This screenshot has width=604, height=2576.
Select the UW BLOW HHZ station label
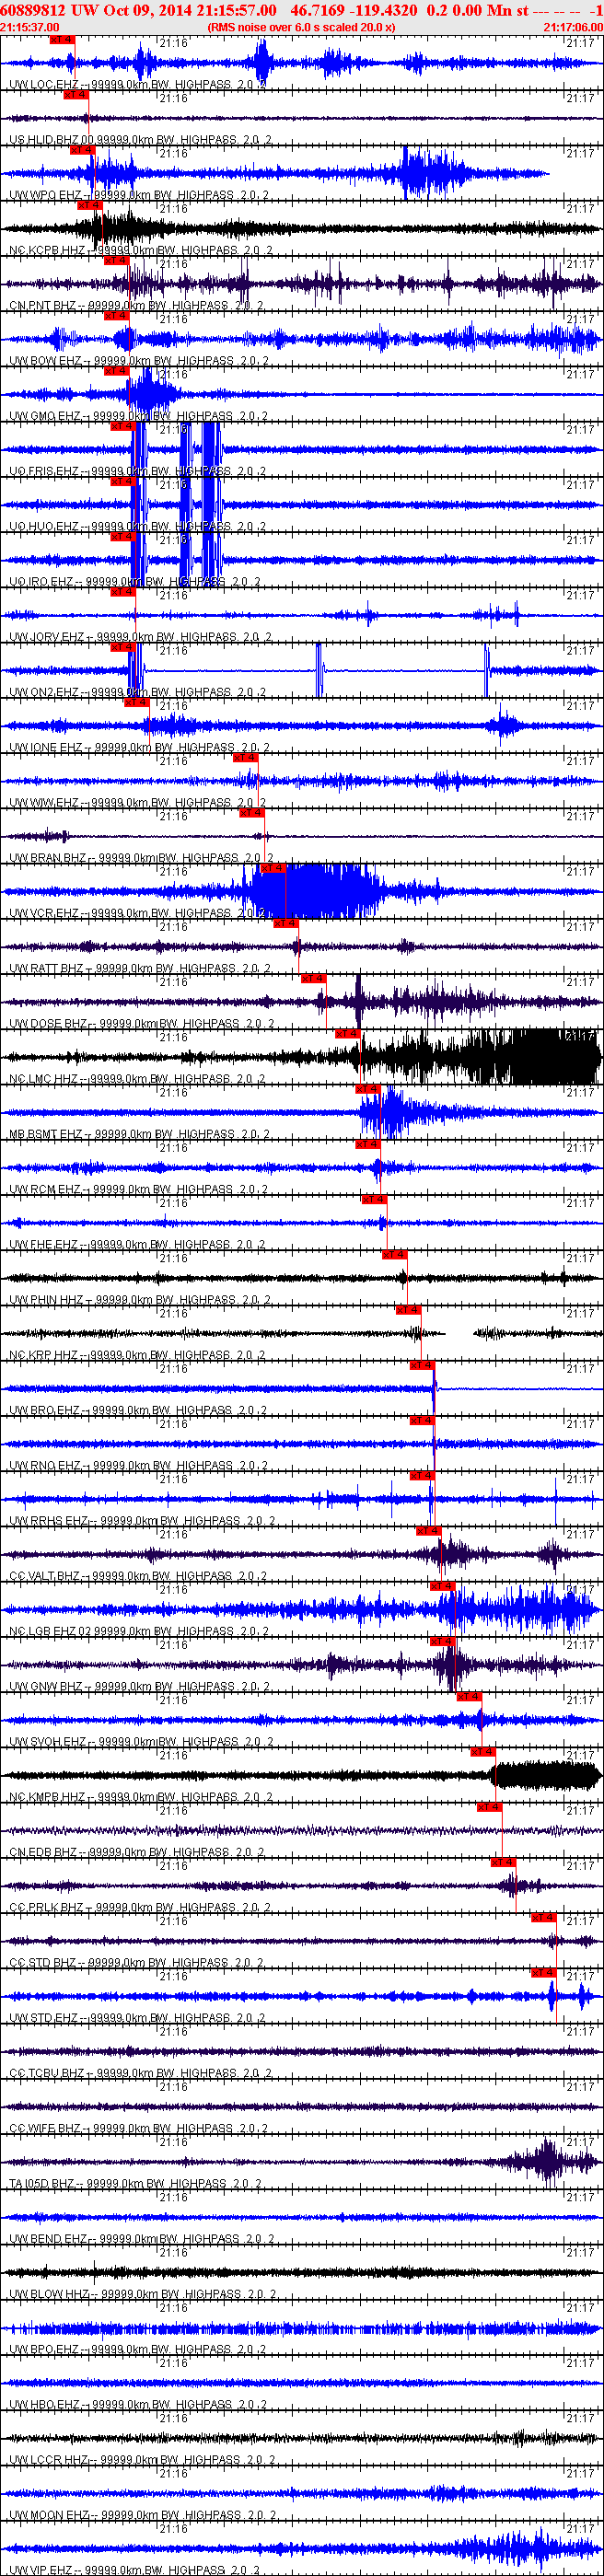tap(142, 2294)
